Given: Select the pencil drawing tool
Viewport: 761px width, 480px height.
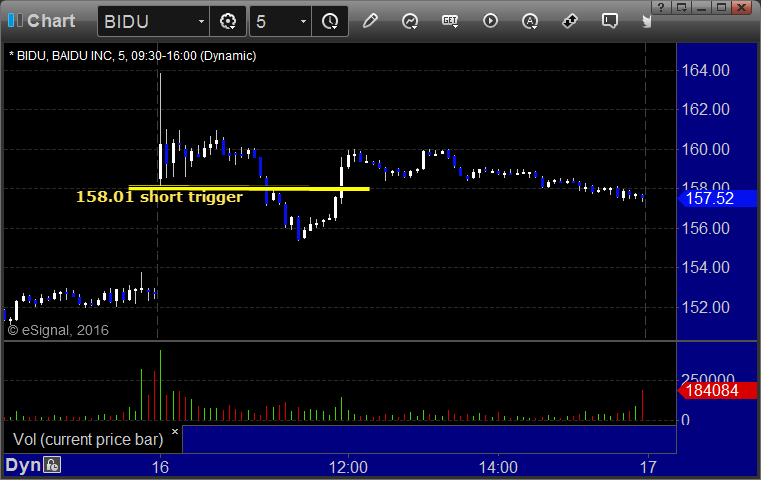Looking at the screenshot, I should click(x=370, y=21).
